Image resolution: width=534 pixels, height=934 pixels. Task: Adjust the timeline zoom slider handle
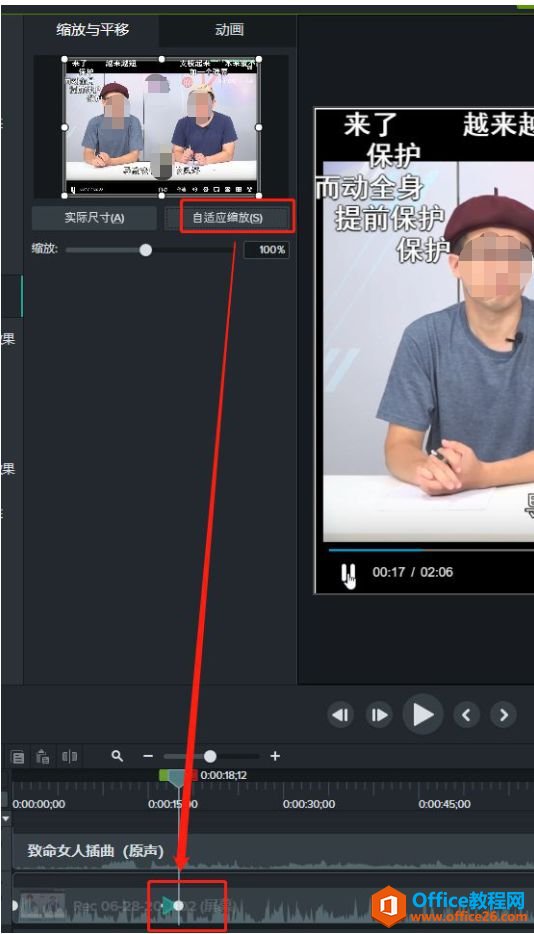[210, 756]
